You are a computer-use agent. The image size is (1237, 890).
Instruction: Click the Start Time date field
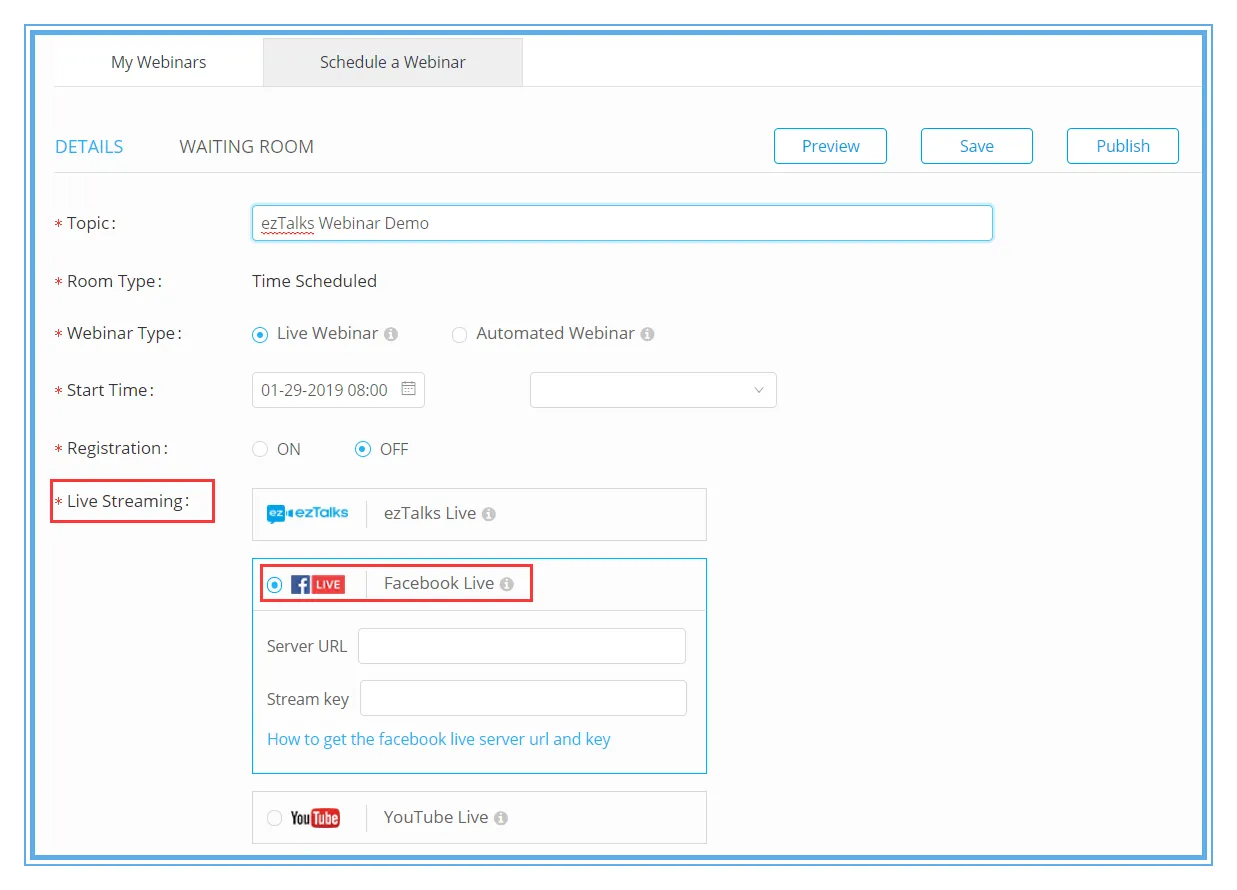click(338, 390)
